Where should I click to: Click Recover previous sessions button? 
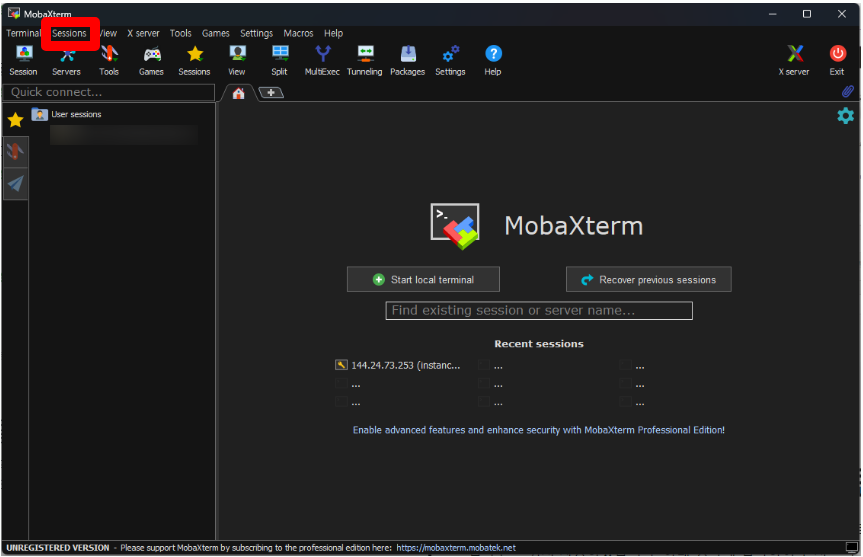click(x=649, y=280)
